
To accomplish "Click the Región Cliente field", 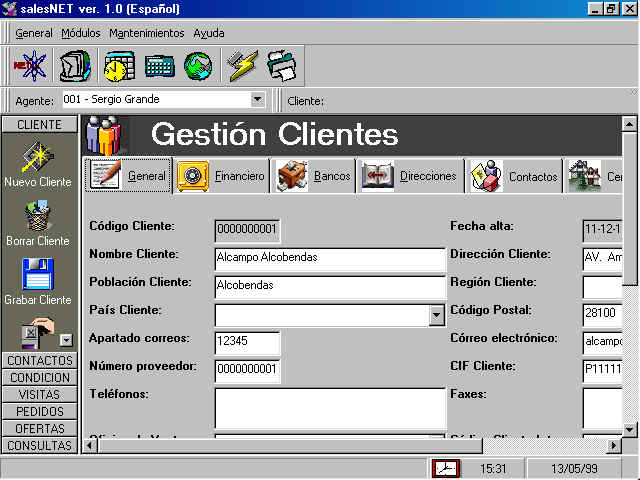I will click(602, 287).
